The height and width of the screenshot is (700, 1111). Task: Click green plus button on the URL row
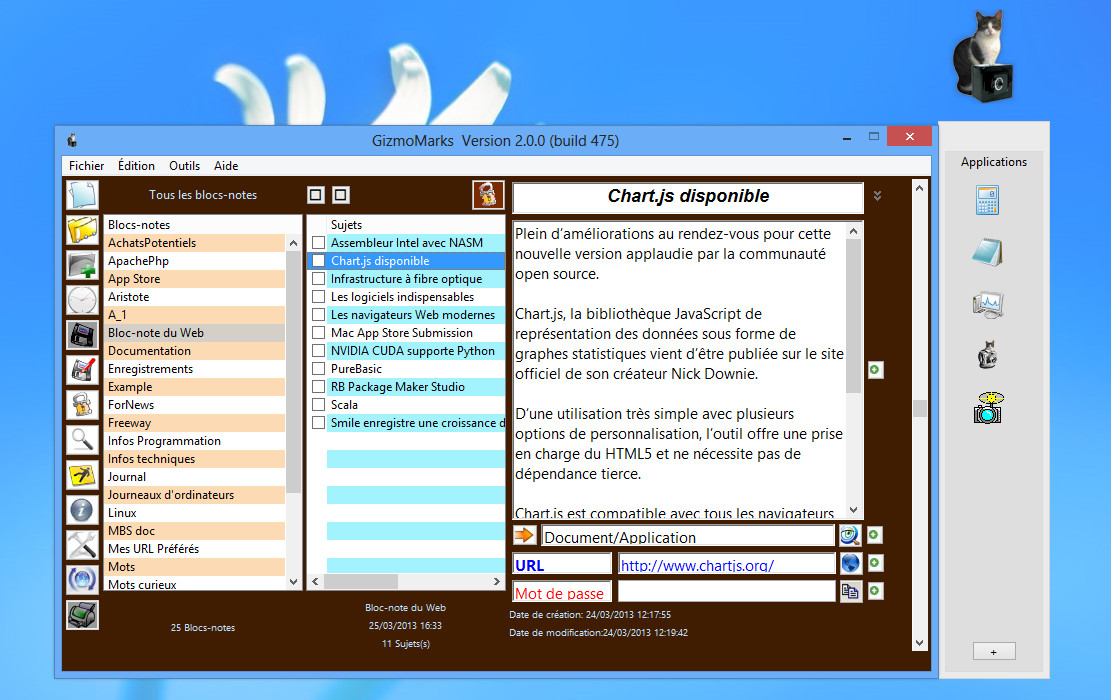(875, 563)
